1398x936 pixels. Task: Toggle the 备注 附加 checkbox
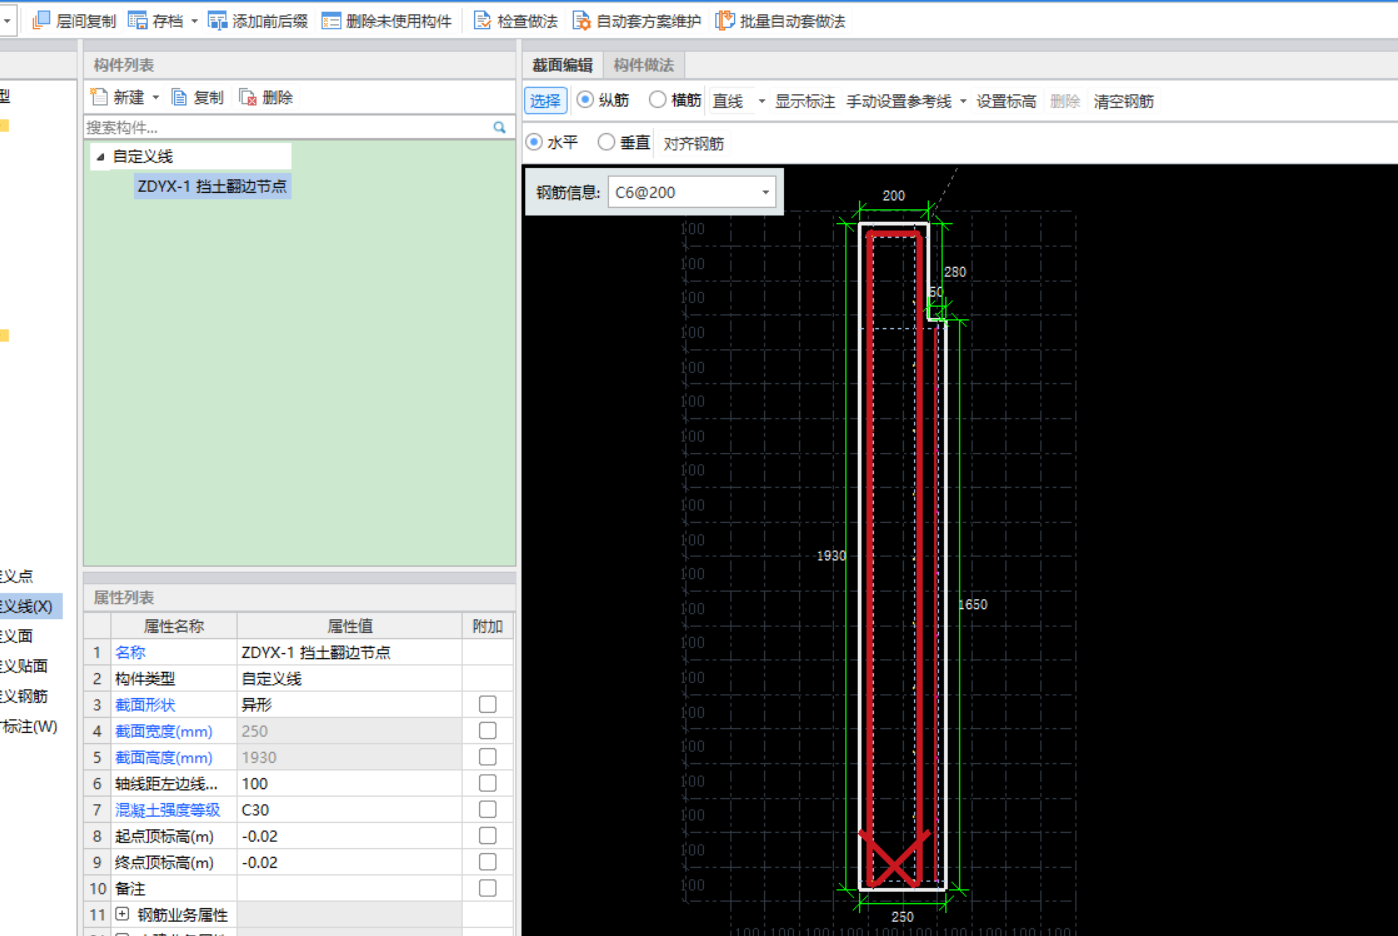tap(488, 888)
